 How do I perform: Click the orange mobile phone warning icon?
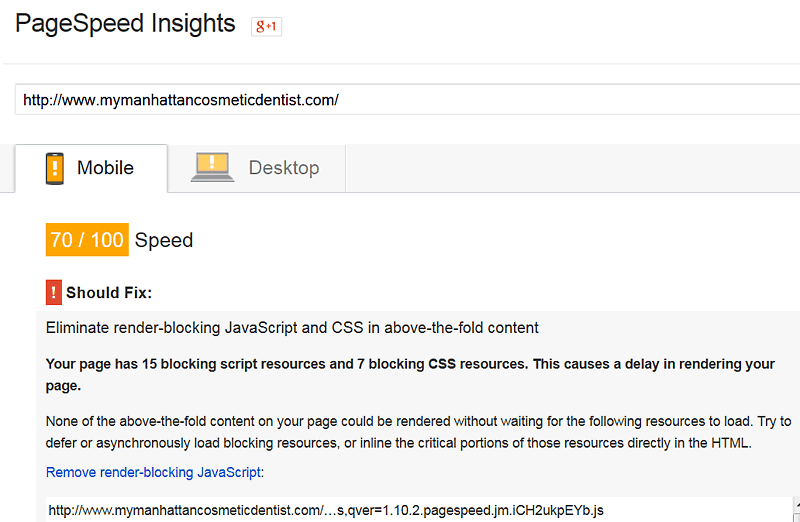[55, 168]
